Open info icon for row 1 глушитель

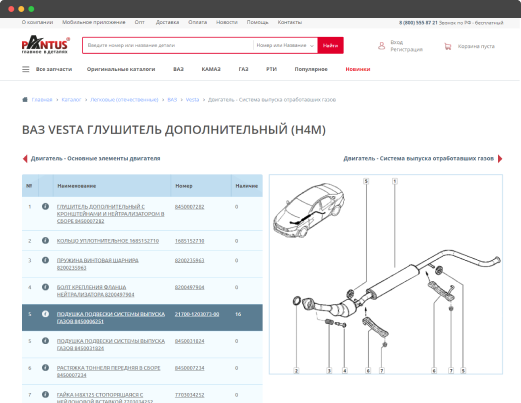click(x=45, y=206)
